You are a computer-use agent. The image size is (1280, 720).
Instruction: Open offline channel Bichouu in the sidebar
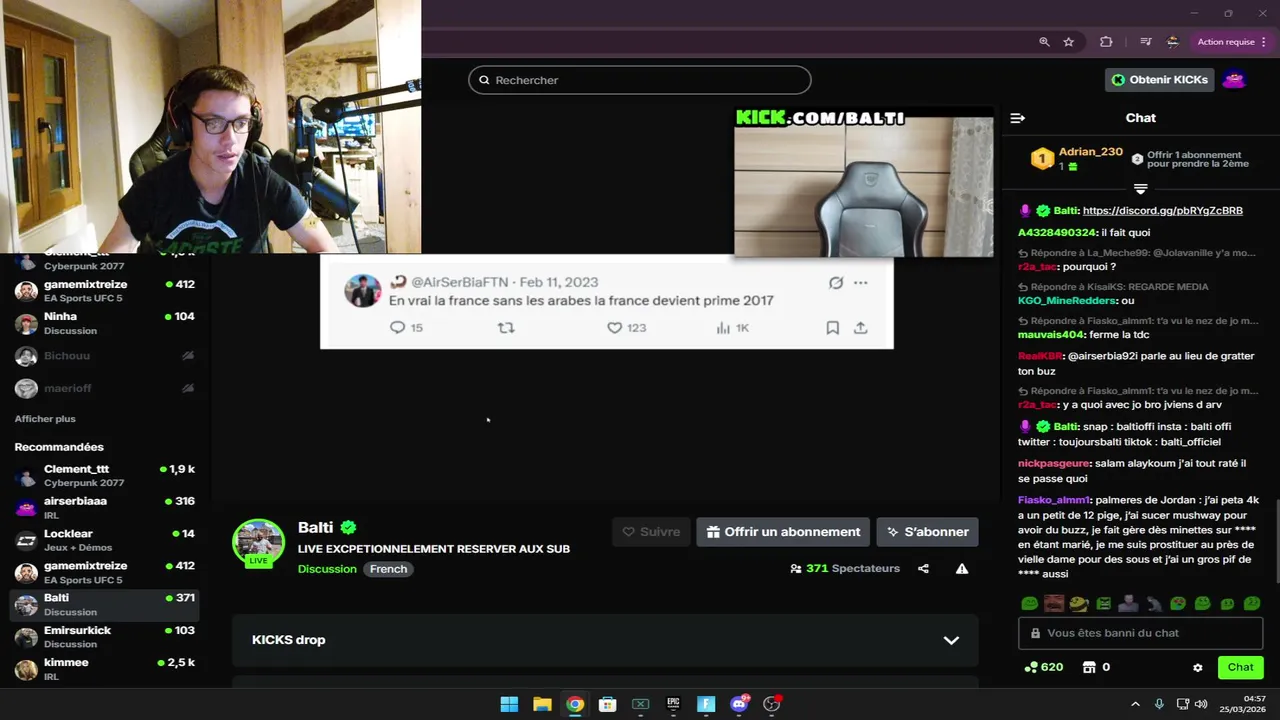[105, 356]
